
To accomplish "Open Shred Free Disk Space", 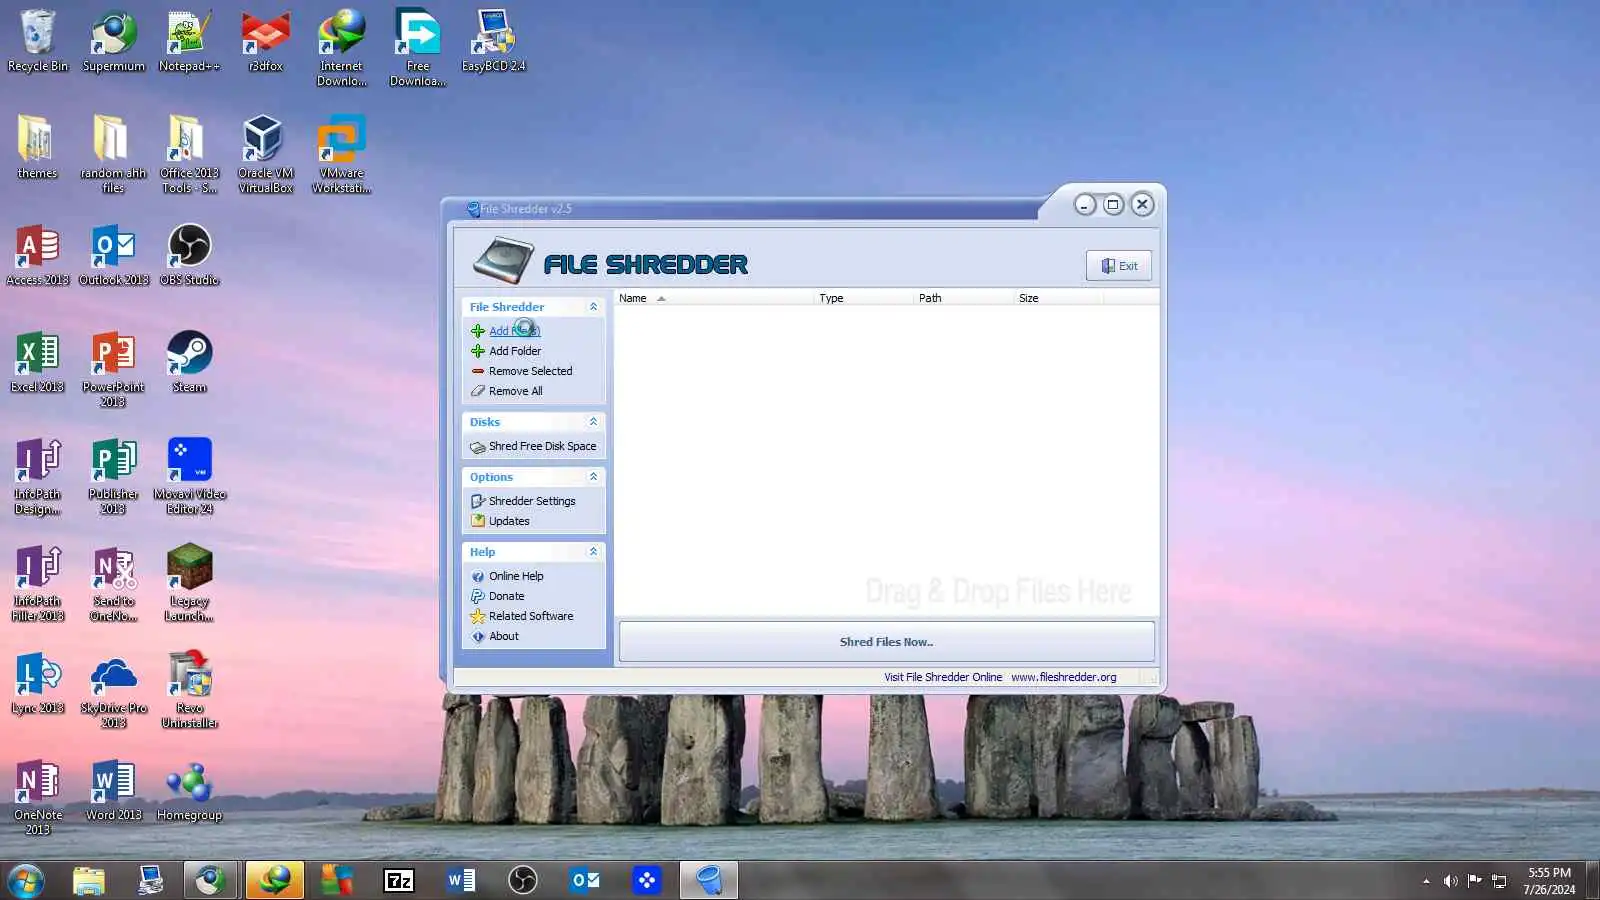I will pos(542,446).
